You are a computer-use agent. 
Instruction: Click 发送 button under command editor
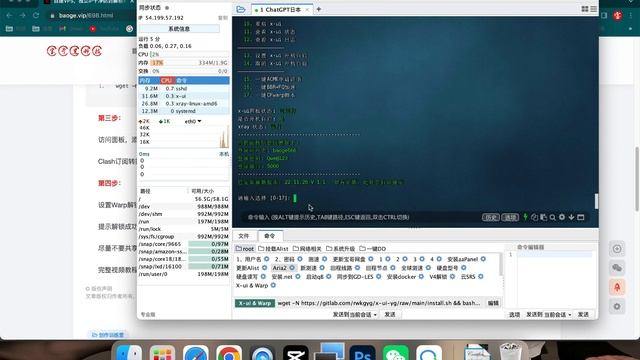point(583,315)
